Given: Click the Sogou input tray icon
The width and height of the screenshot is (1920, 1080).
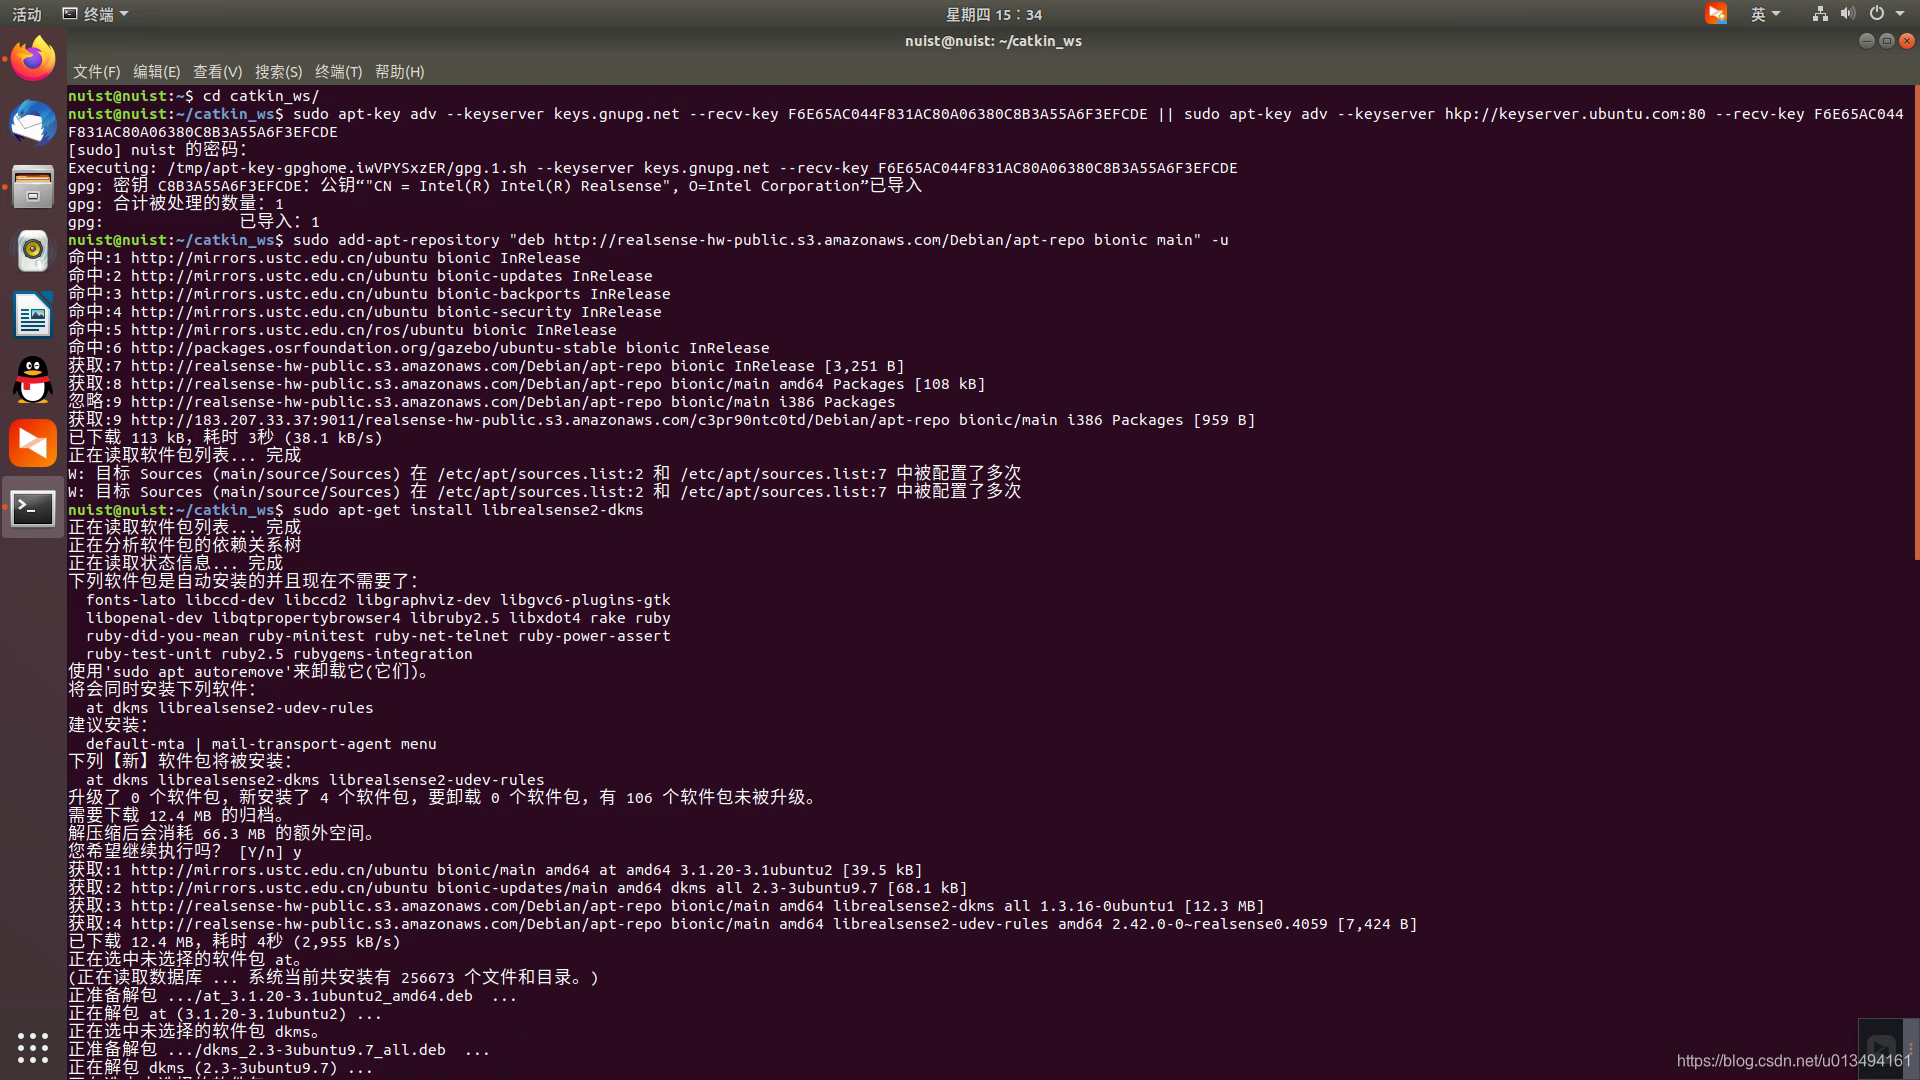Looking at the screenshot, I should point(1716,14).
